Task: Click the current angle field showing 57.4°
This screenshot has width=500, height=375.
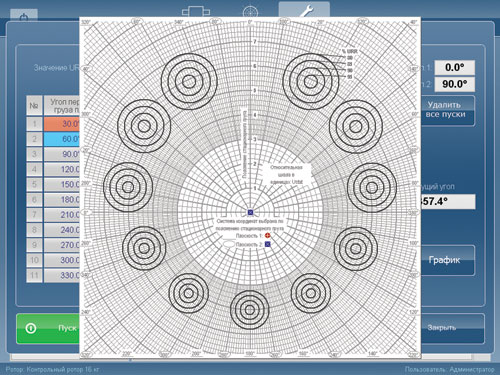Action: (448, 202)
